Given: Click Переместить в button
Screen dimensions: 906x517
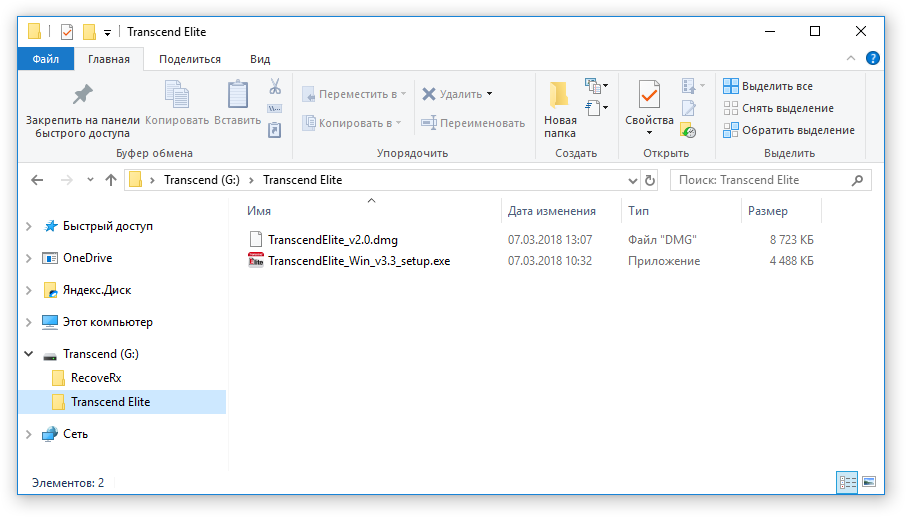Looking at the screenshot, I should click(x=354, y=94).
